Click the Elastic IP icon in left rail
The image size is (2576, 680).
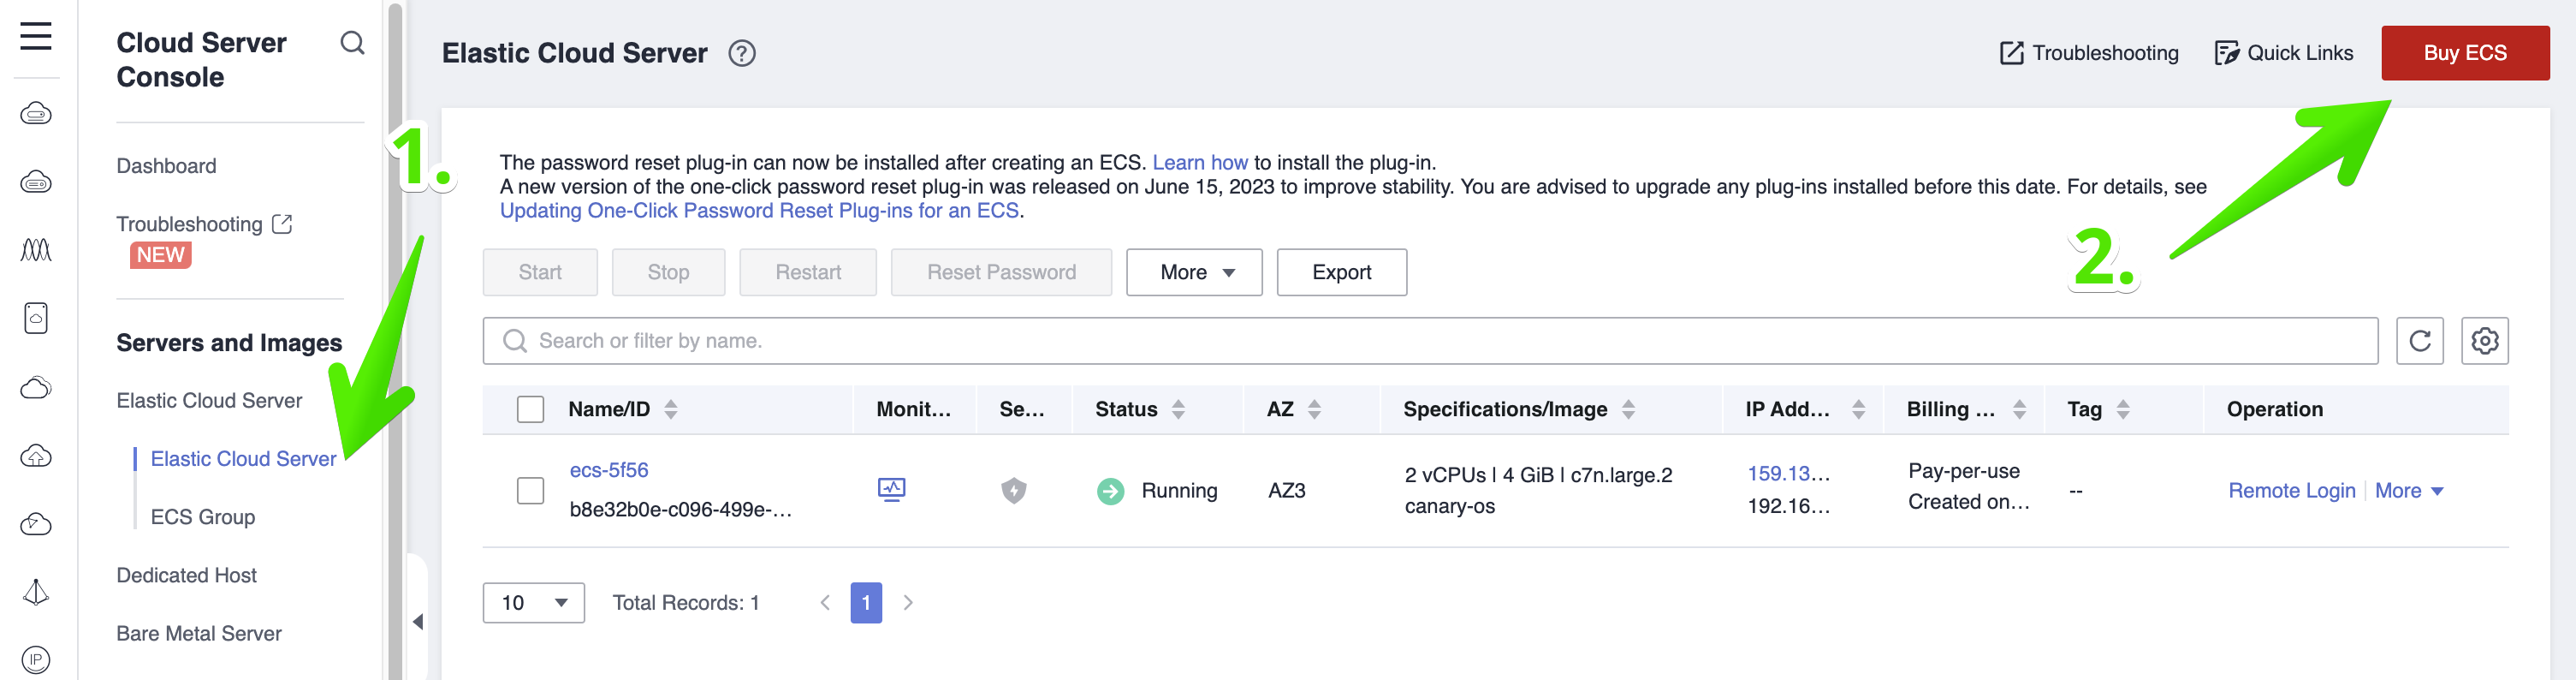coord(36,659)
